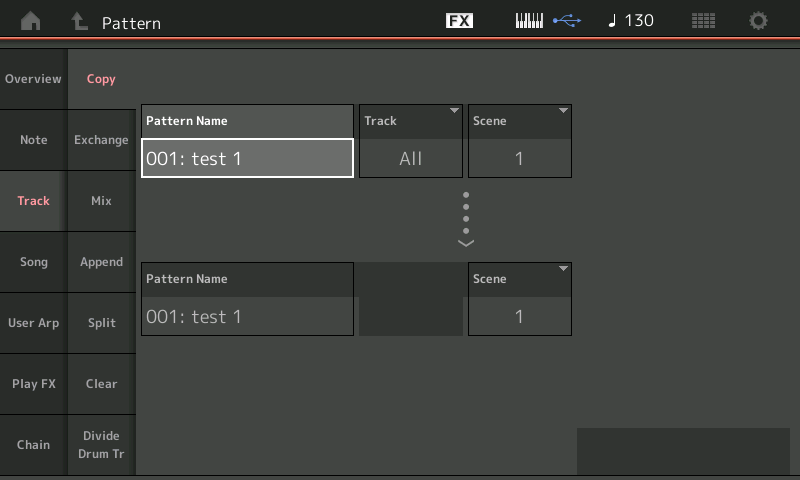
Task: Open the destination Scene dropdown
Action: click(519, 299)
